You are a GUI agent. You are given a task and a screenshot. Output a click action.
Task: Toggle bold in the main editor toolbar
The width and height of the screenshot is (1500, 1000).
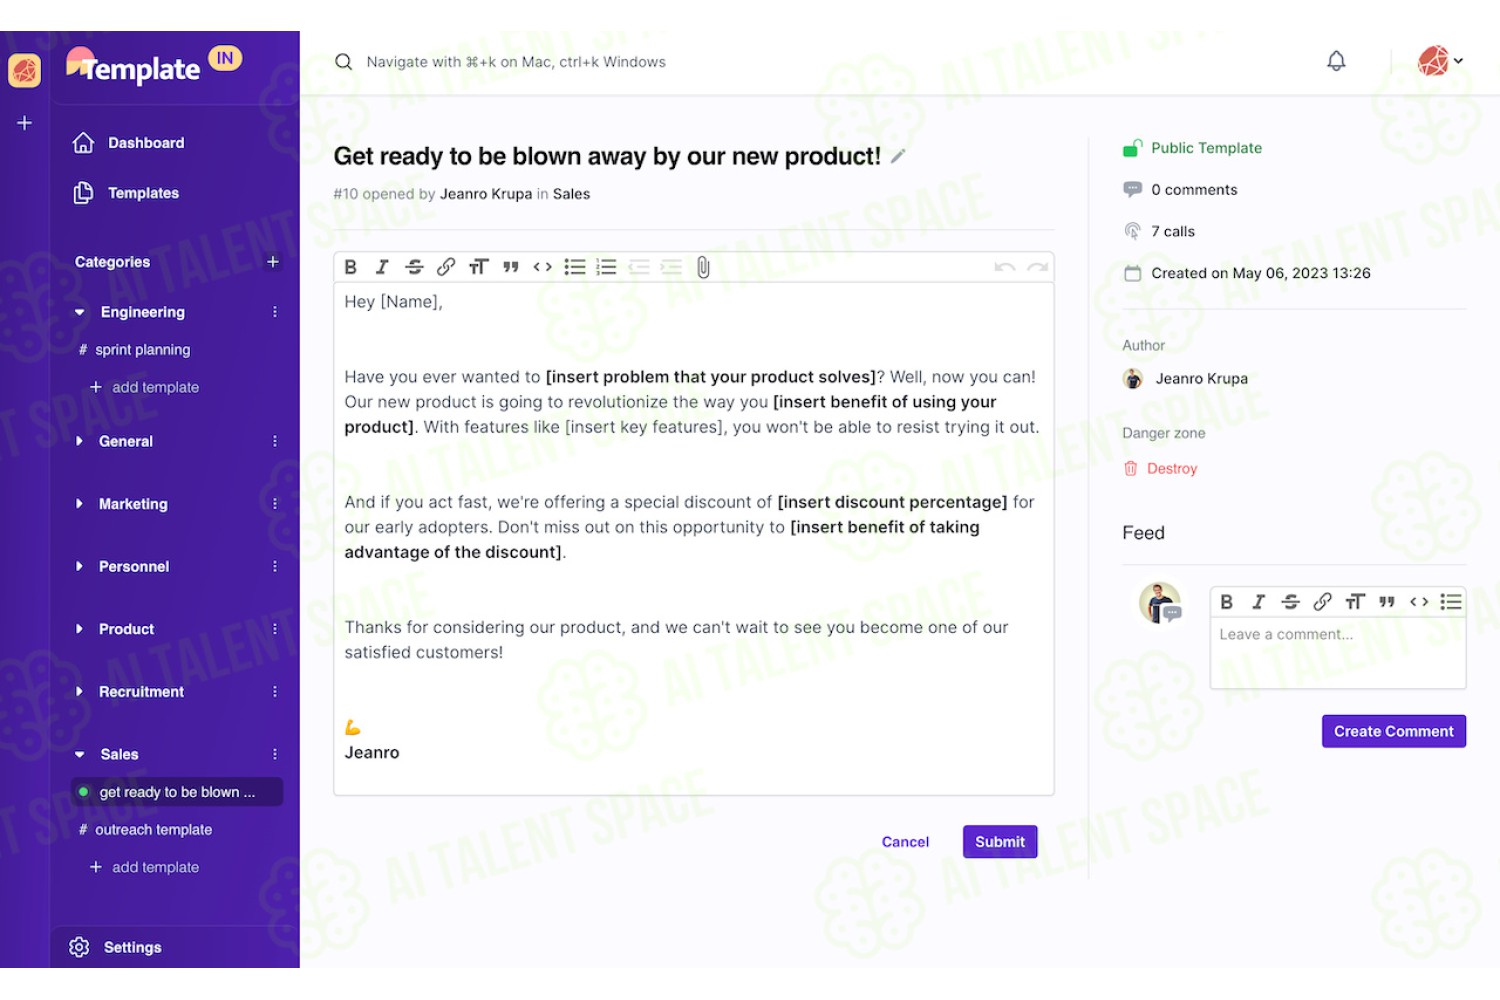pyautogui.click(x=351, y=267)
